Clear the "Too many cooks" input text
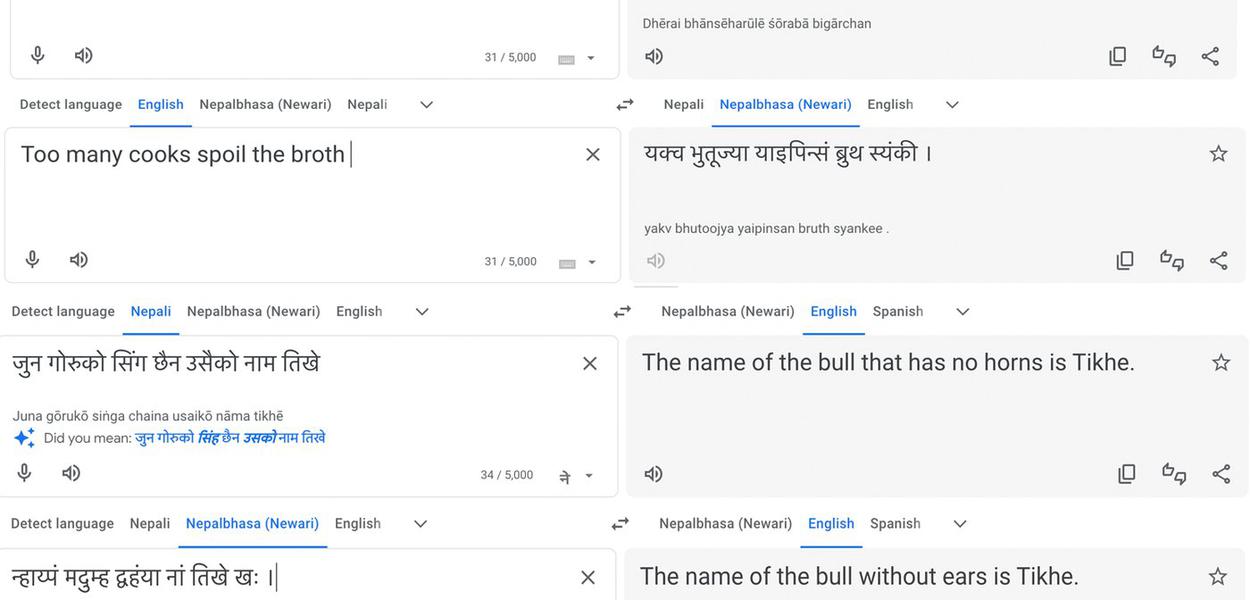 (x=592, y=153)
